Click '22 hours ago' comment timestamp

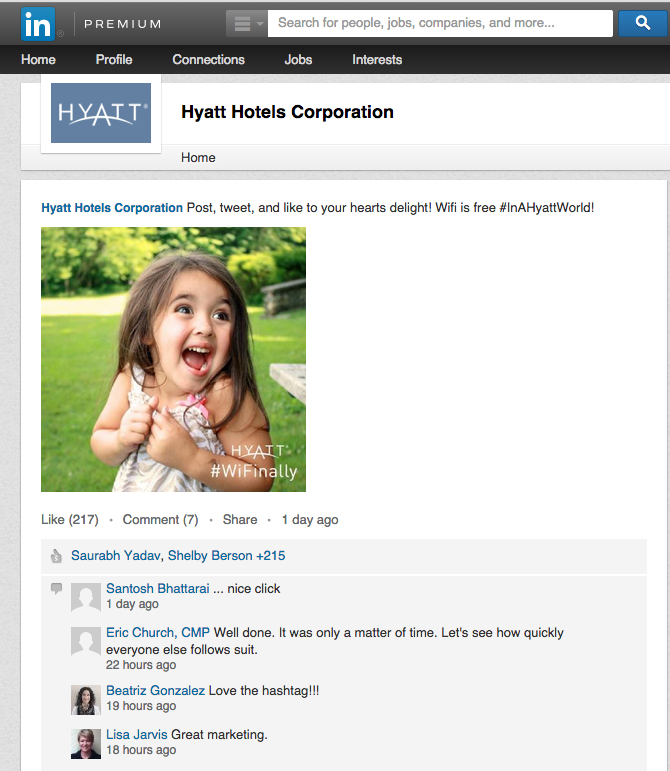click(x=141, y=665)
